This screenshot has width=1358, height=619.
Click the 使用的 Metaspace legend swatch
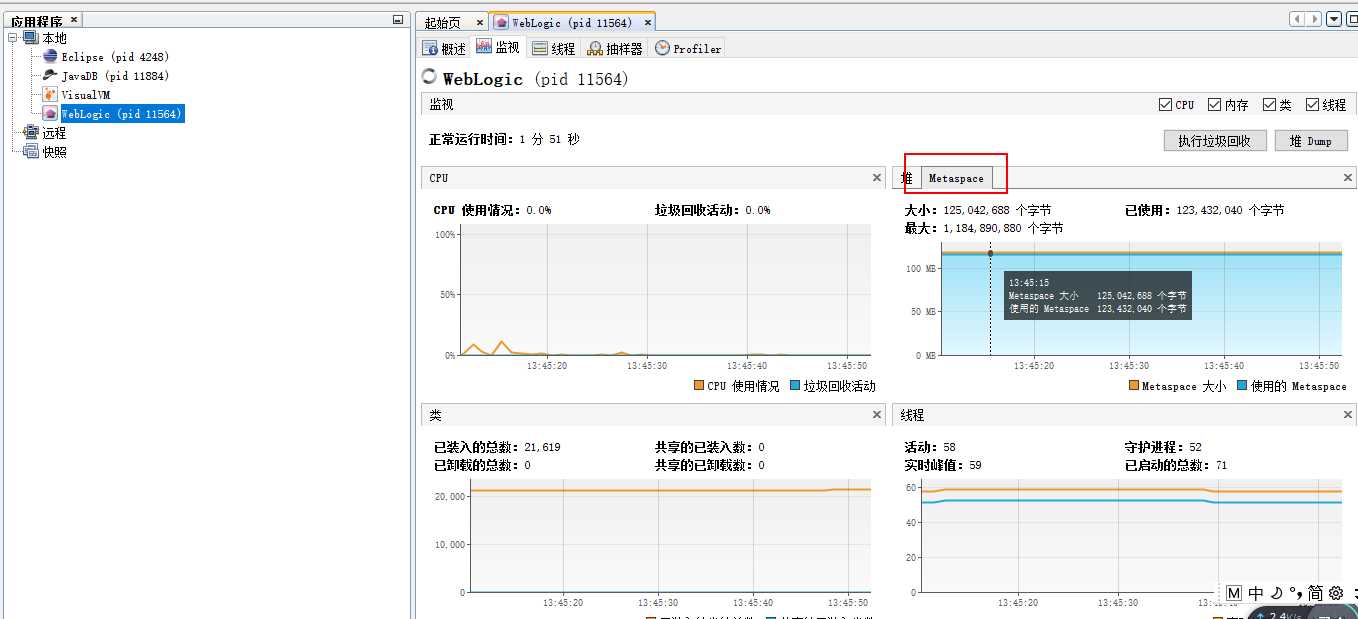click(x=1242, y=385)
